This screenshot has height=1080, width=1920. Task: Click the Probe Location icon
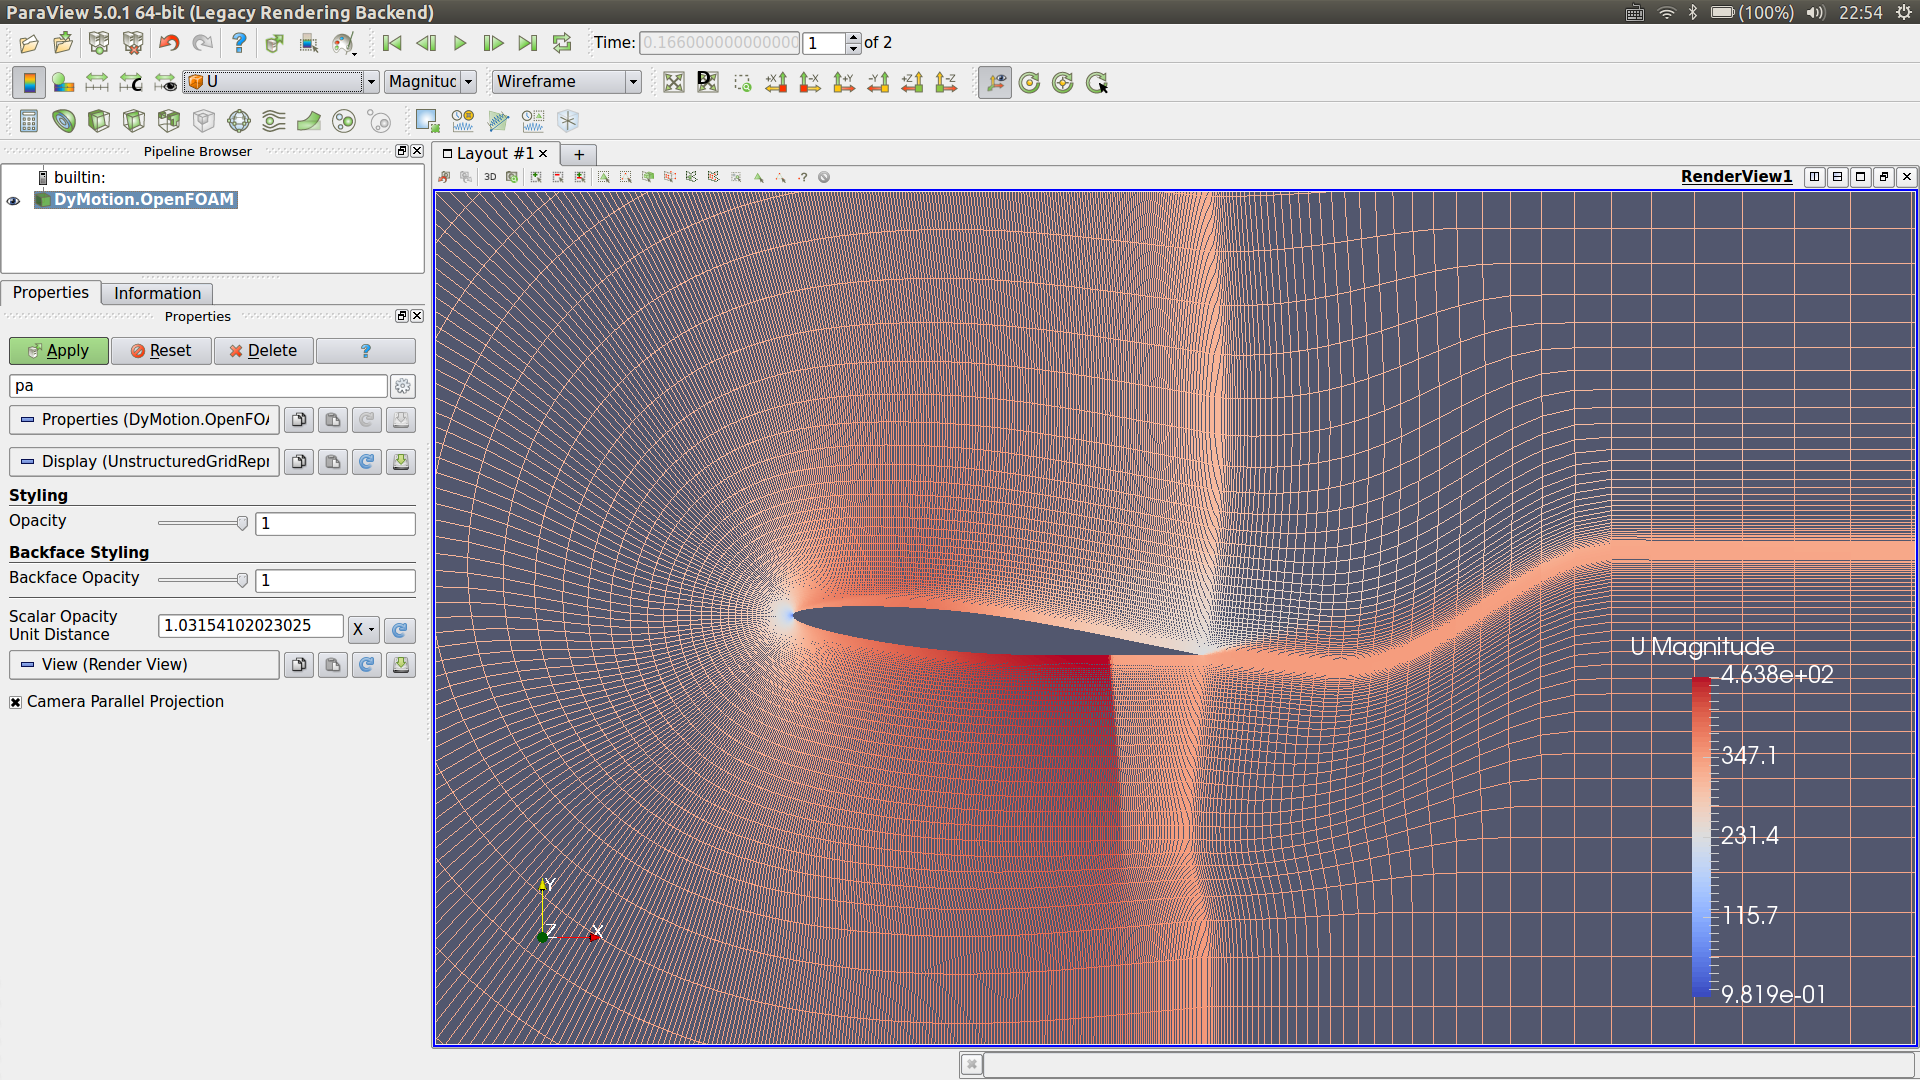click(x=568, y=121)
